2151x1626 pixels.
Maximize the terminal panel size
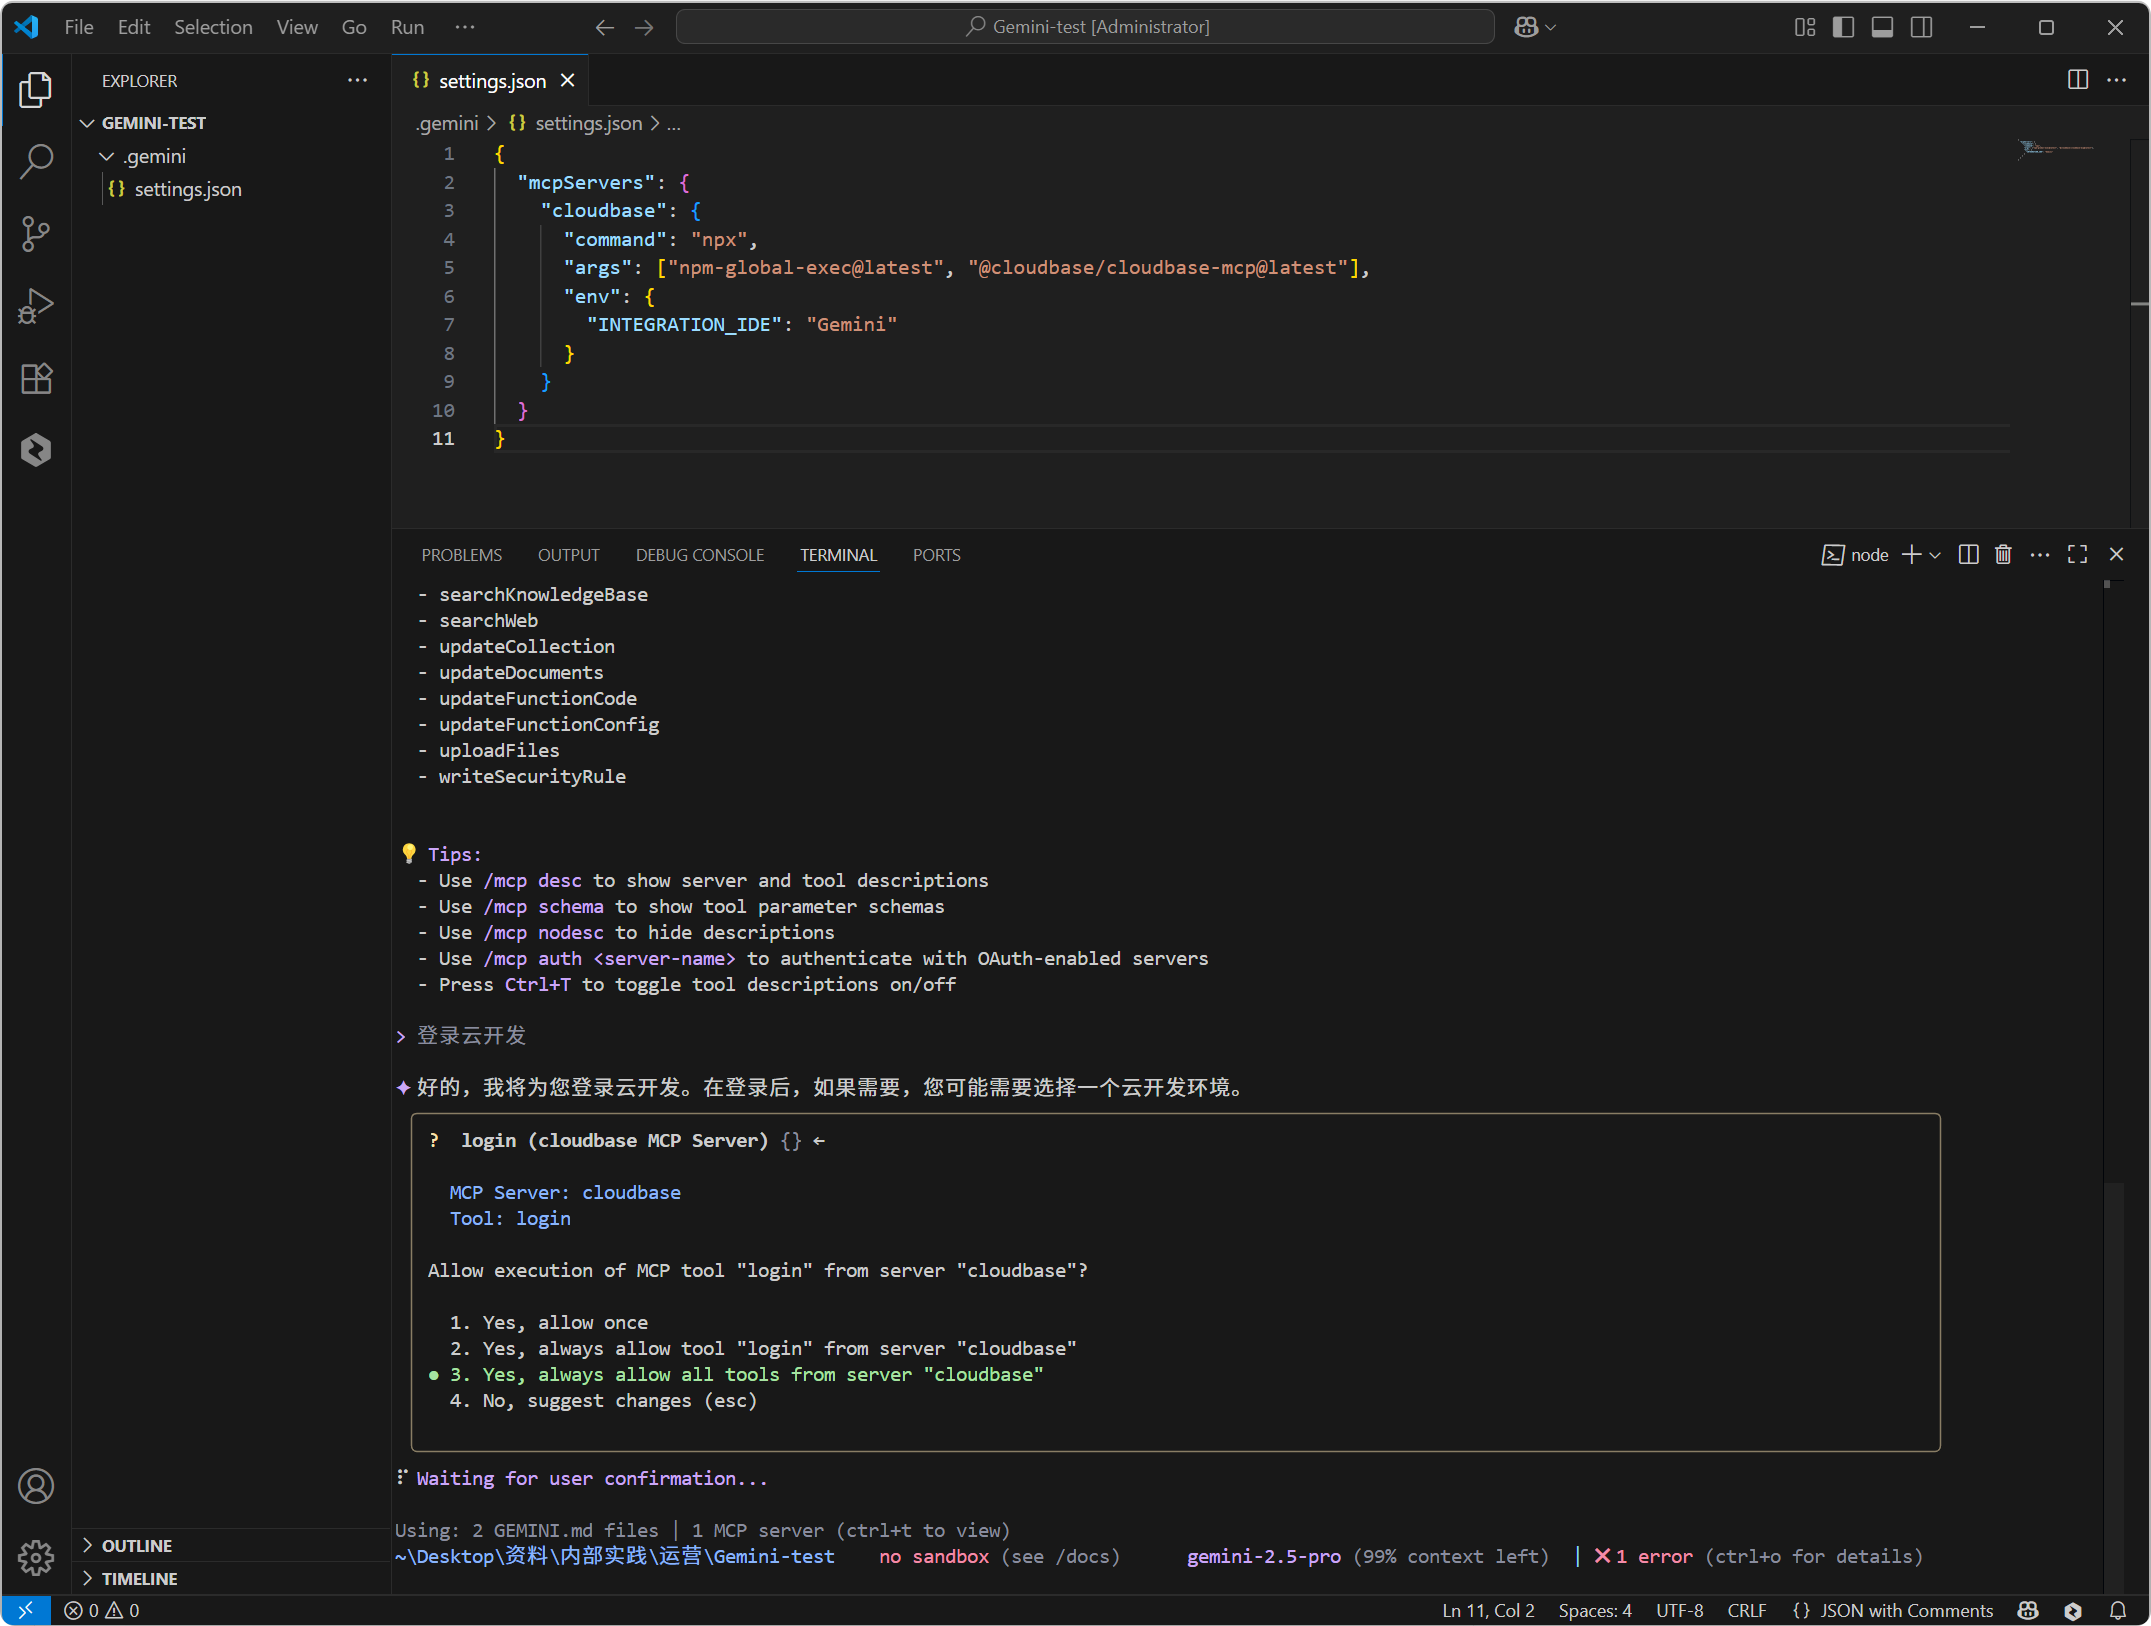tap(2078, 555)
